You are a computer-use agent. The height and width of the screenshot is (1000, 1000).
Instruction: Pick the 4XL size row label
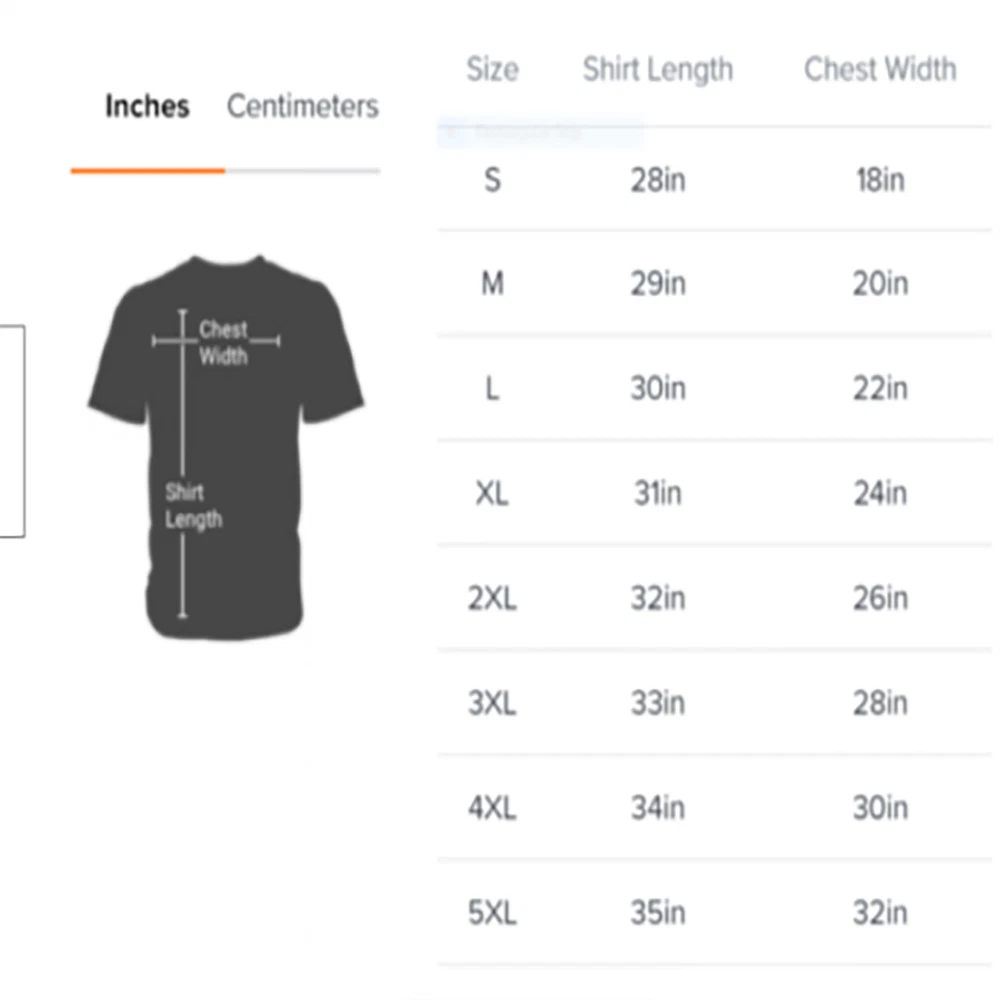tap(492, 808)
